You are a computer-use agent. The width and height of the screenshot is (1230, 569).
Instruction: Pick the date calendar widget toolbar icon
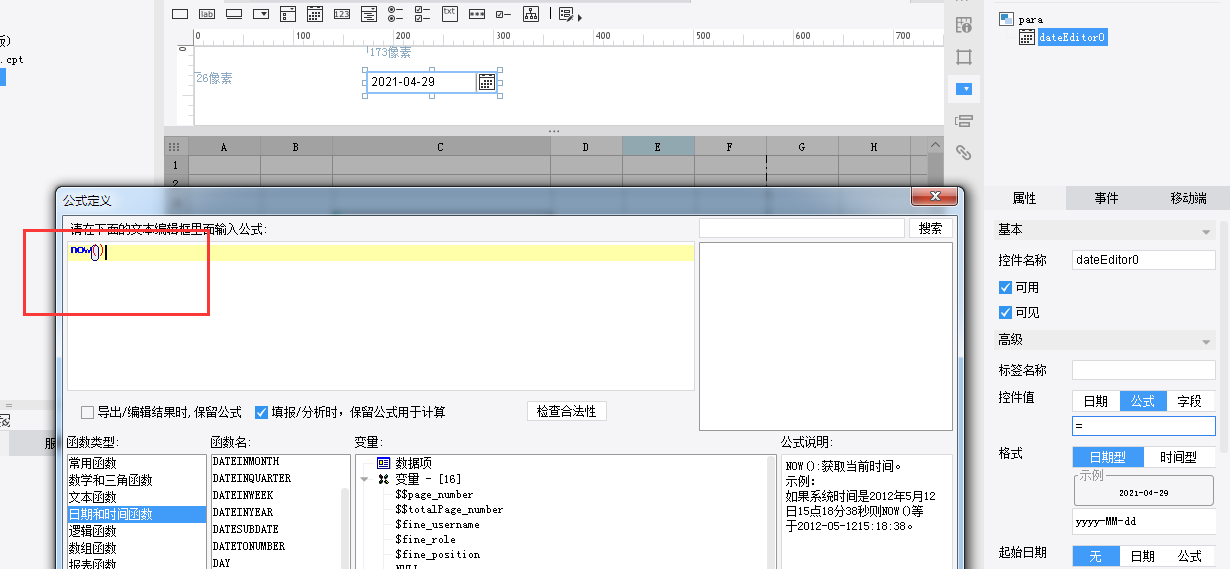click(315, 14)
